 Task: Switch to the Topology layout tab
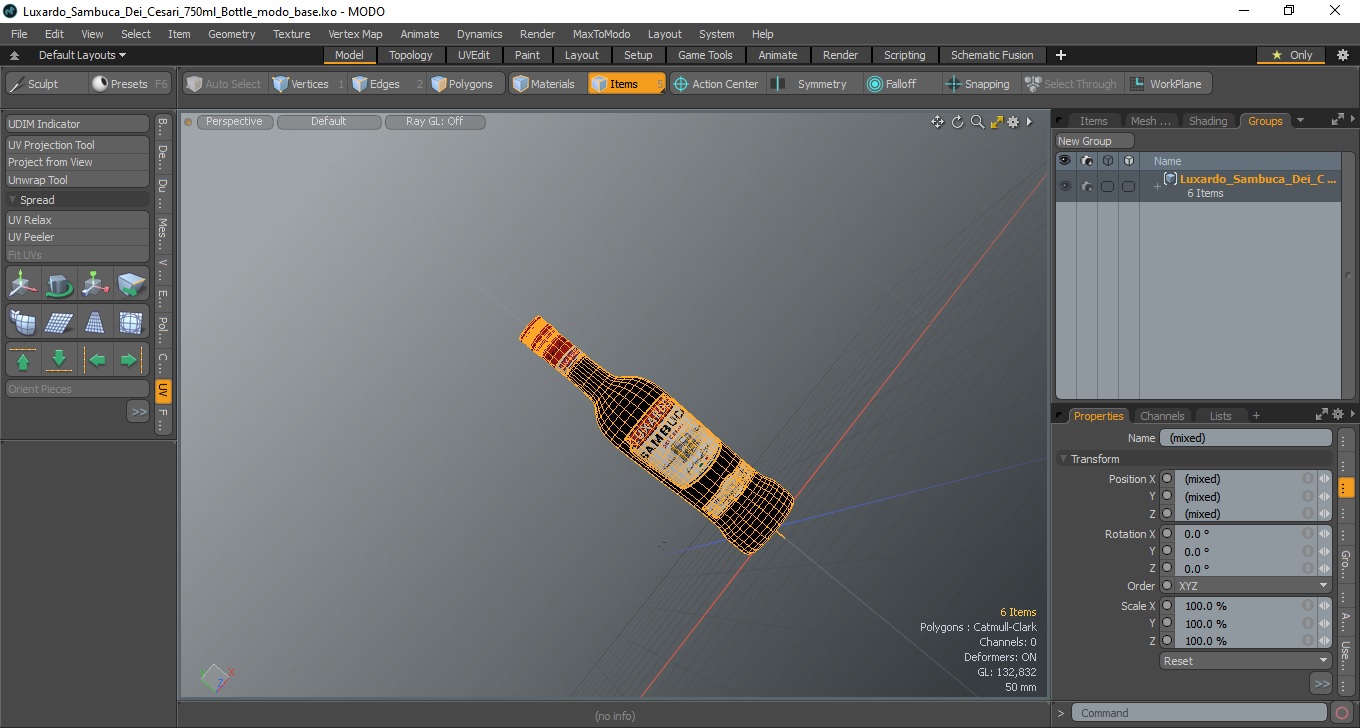[411, 55]
